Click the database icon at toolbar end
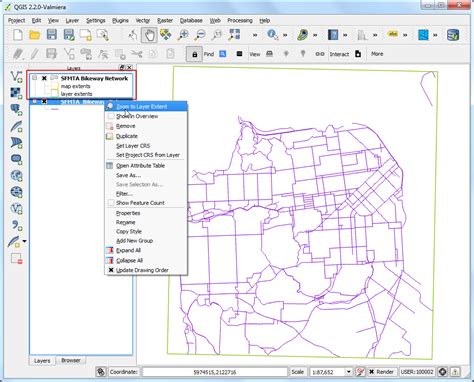 453,35
